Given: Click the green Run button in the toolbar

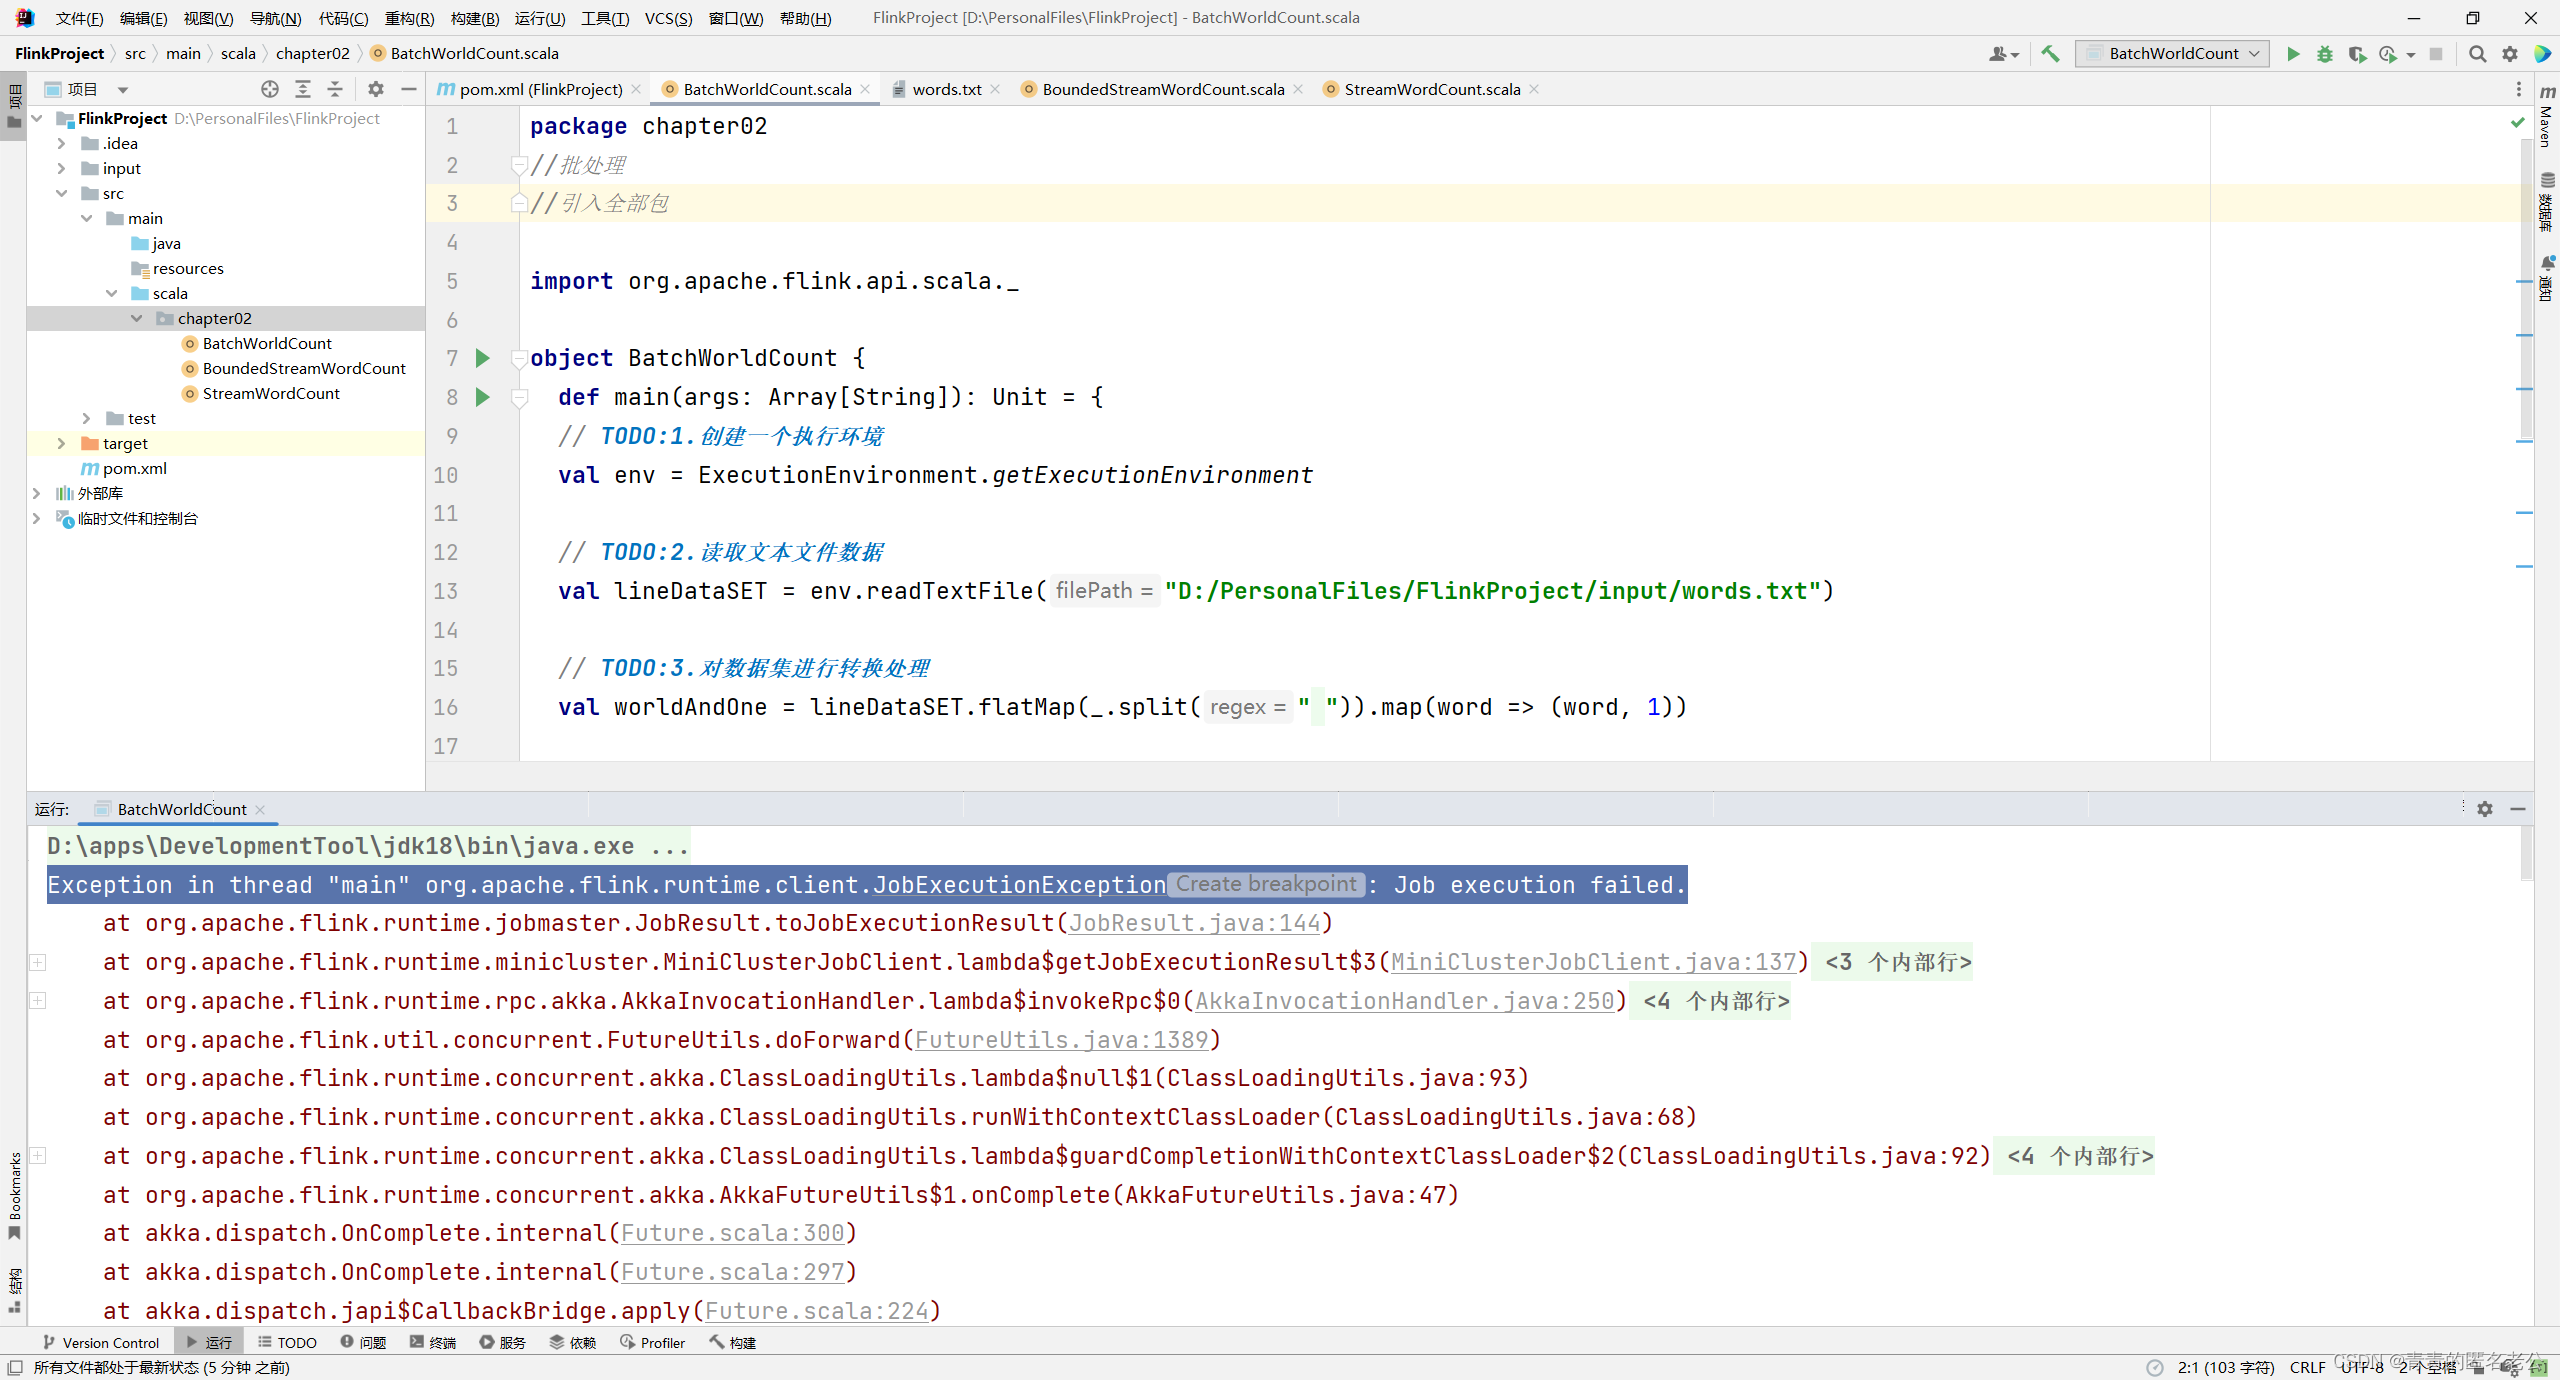Looking at the screenshot, I should coord(2293,54).
